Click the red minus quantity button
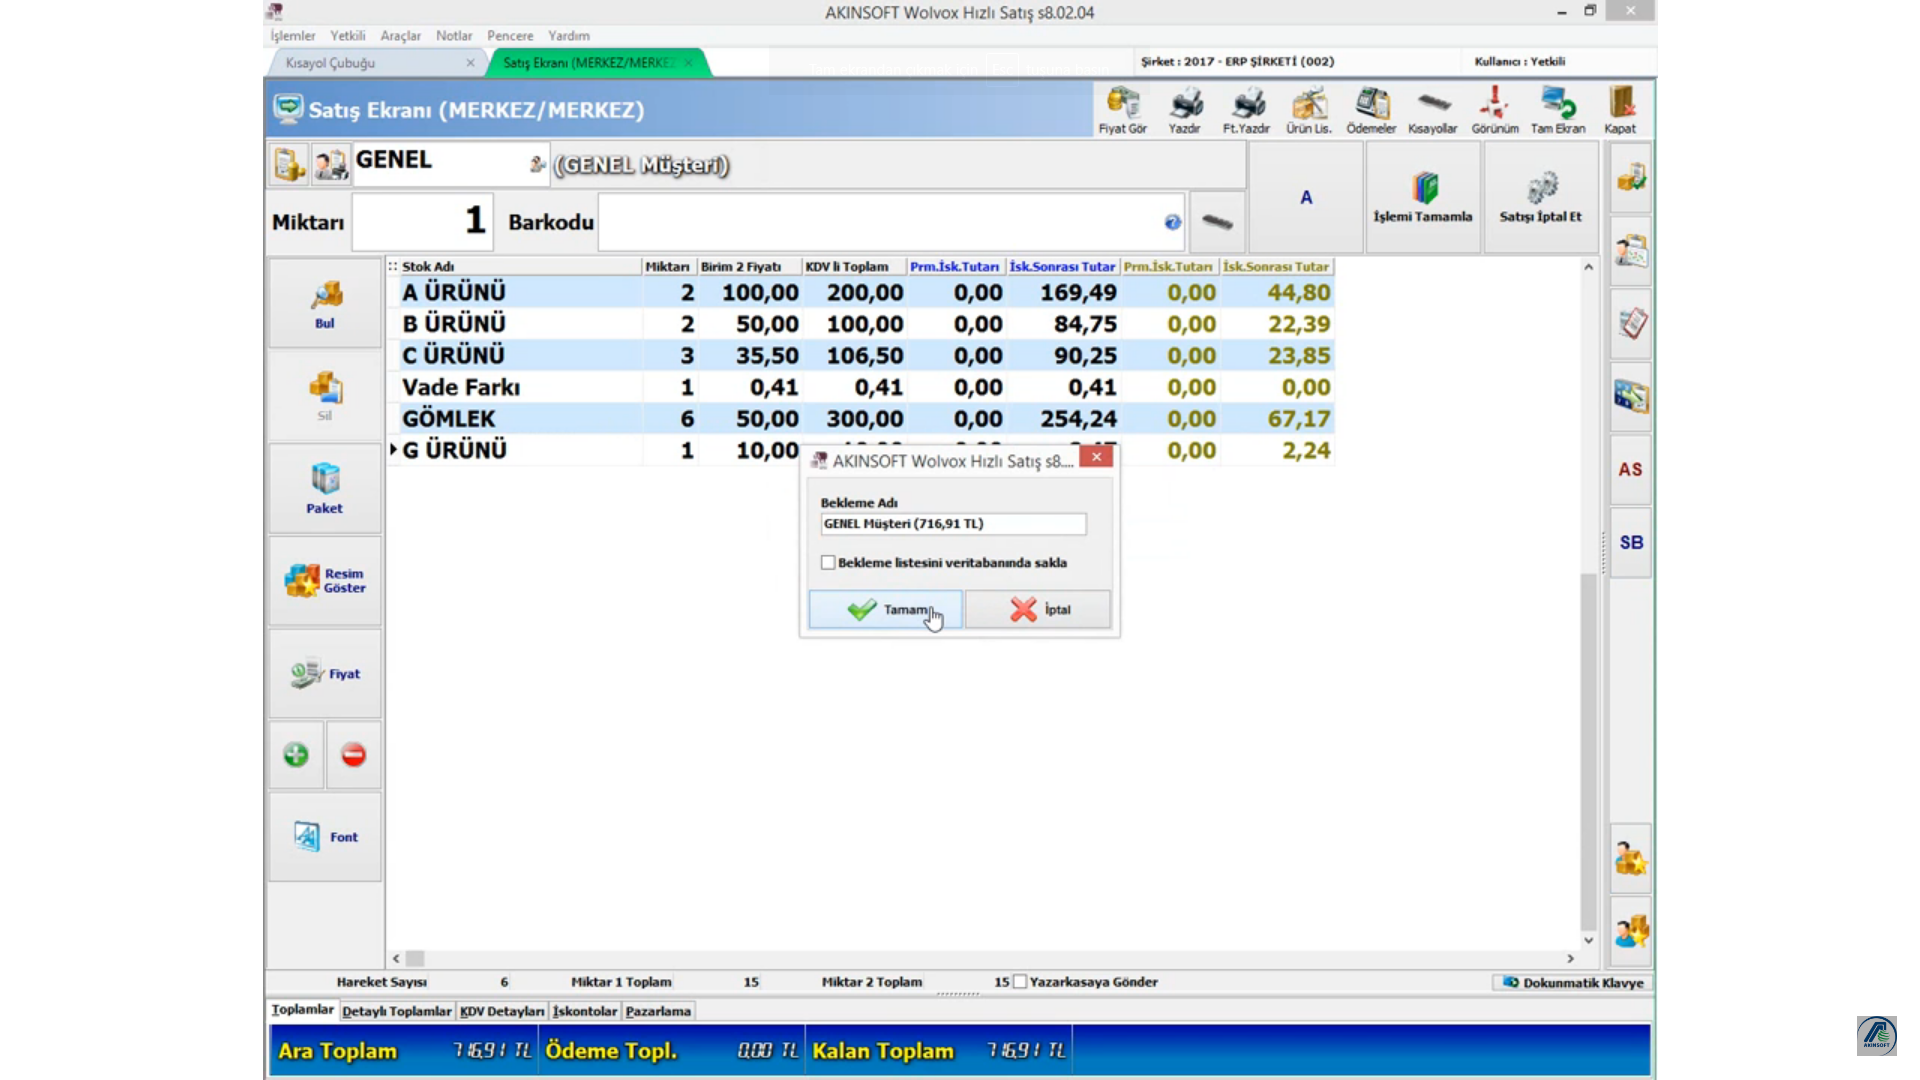 [x=354, y=755]
